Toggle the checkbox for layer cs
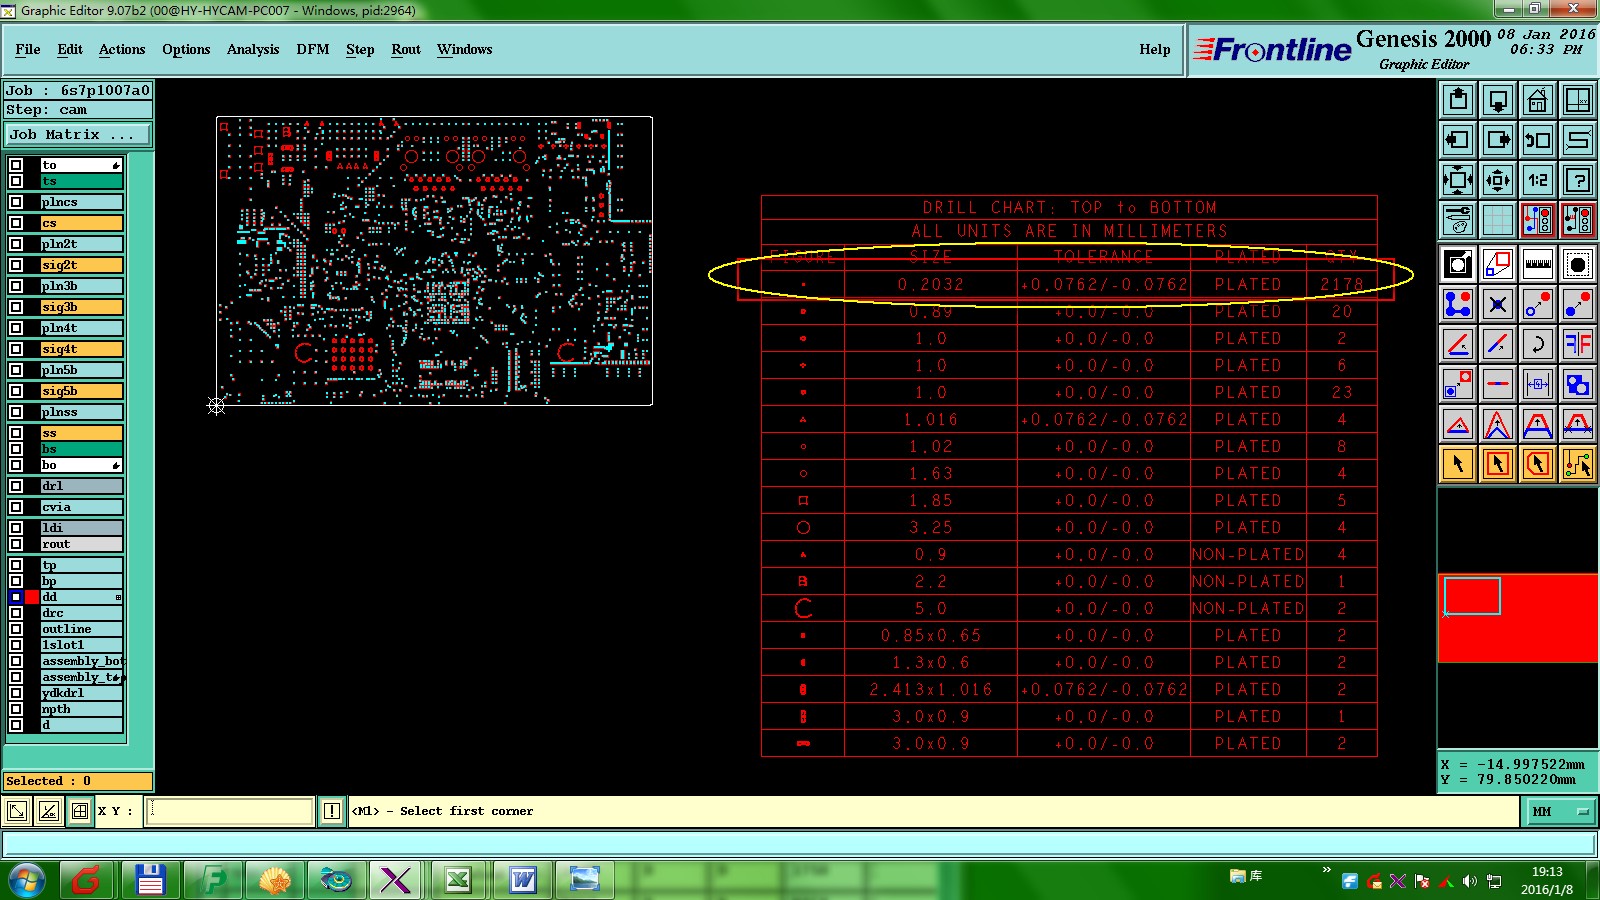 click(x=16, y=223)
